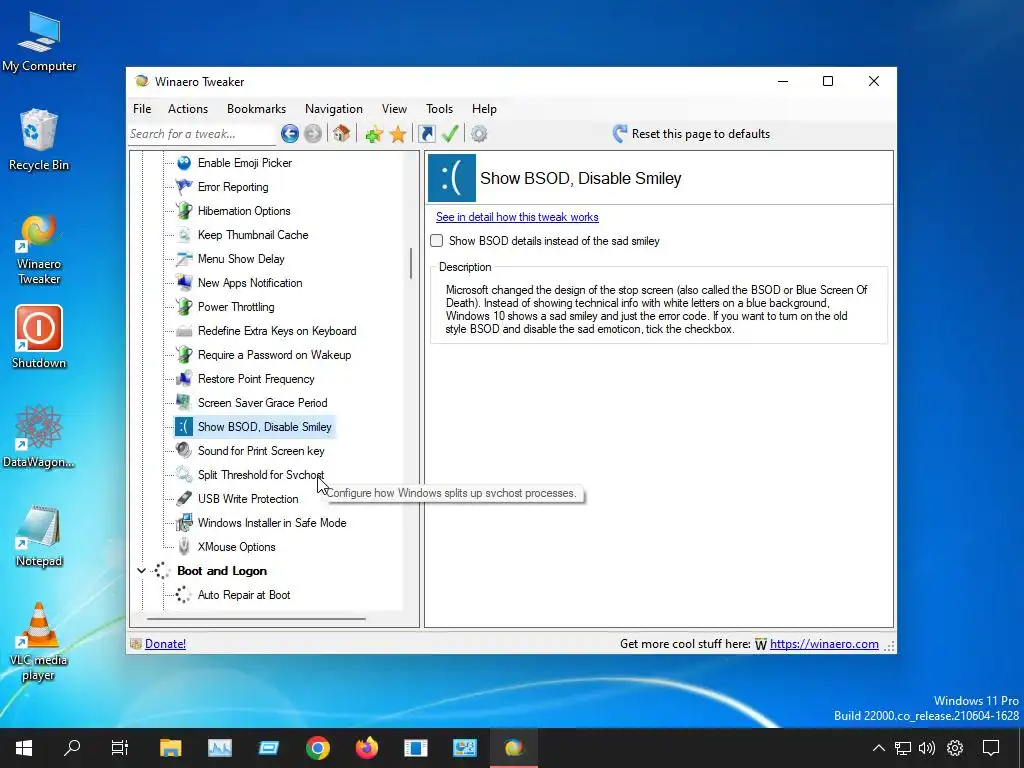Viewport: 1024px width, 768px height.
Task: Click the volume speaker tray icon
Action: [927, 748]
